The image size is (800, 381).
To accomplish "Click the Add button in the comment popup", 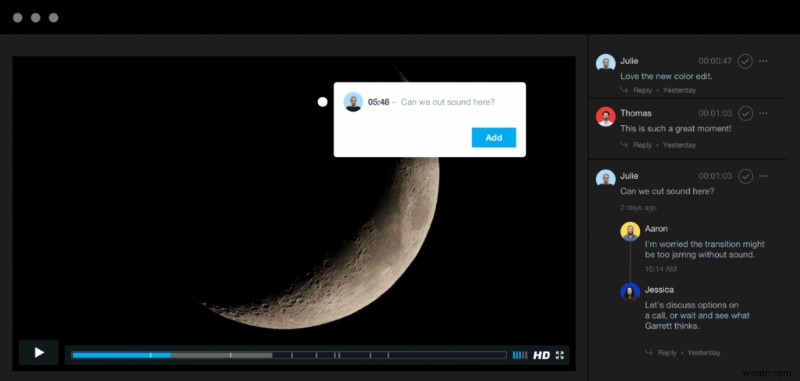I will tap(493, 138).
